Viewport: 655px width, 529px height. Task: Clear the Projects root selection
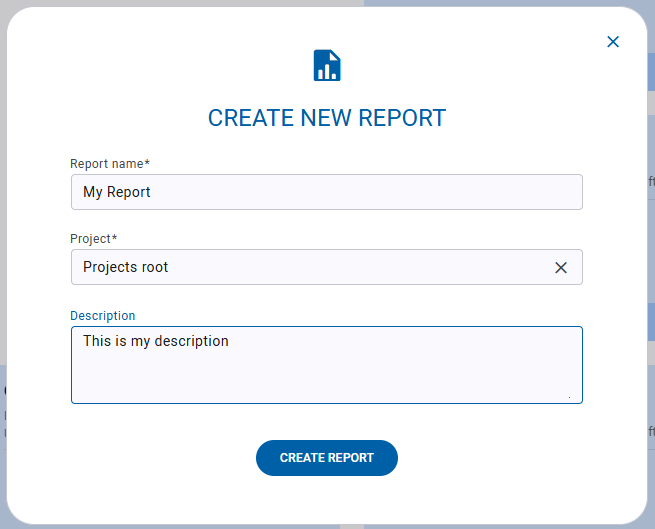click(x=561, y=268)
